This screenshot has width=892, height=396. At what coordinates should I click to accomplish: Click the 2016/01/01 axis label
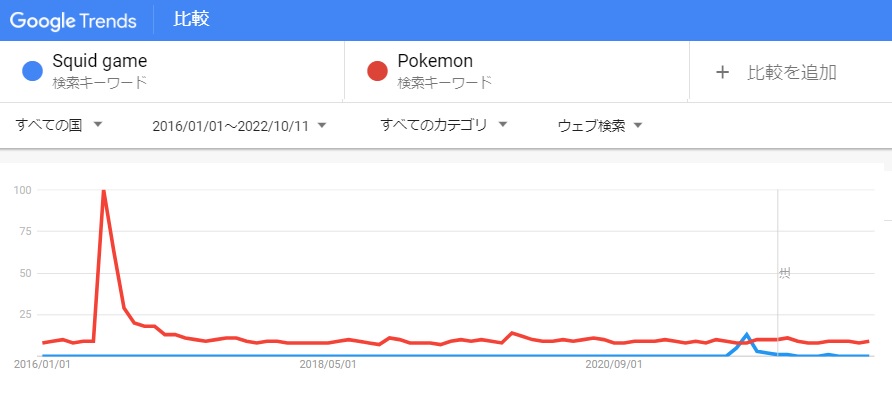(x=42, y=364)
